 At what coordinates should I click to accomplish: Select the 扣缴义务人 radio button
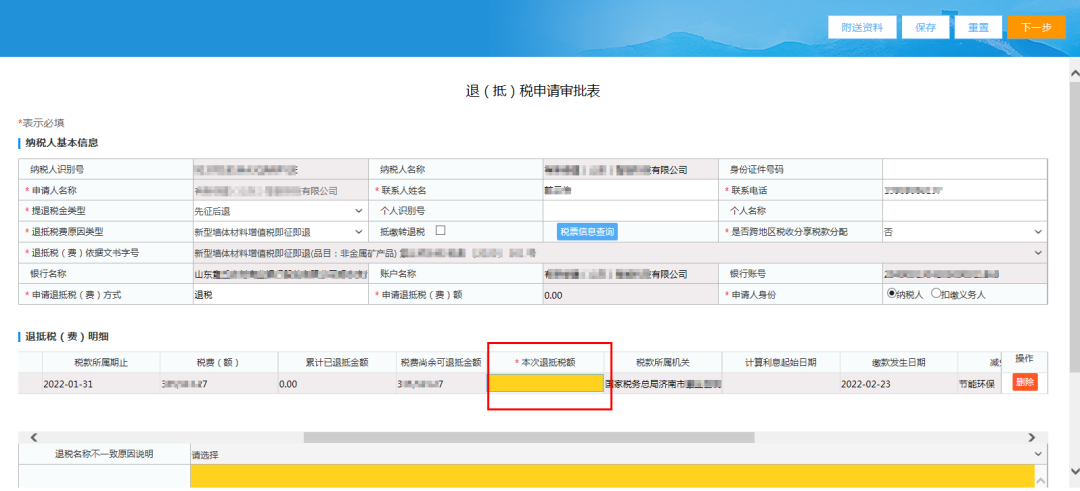935,293
